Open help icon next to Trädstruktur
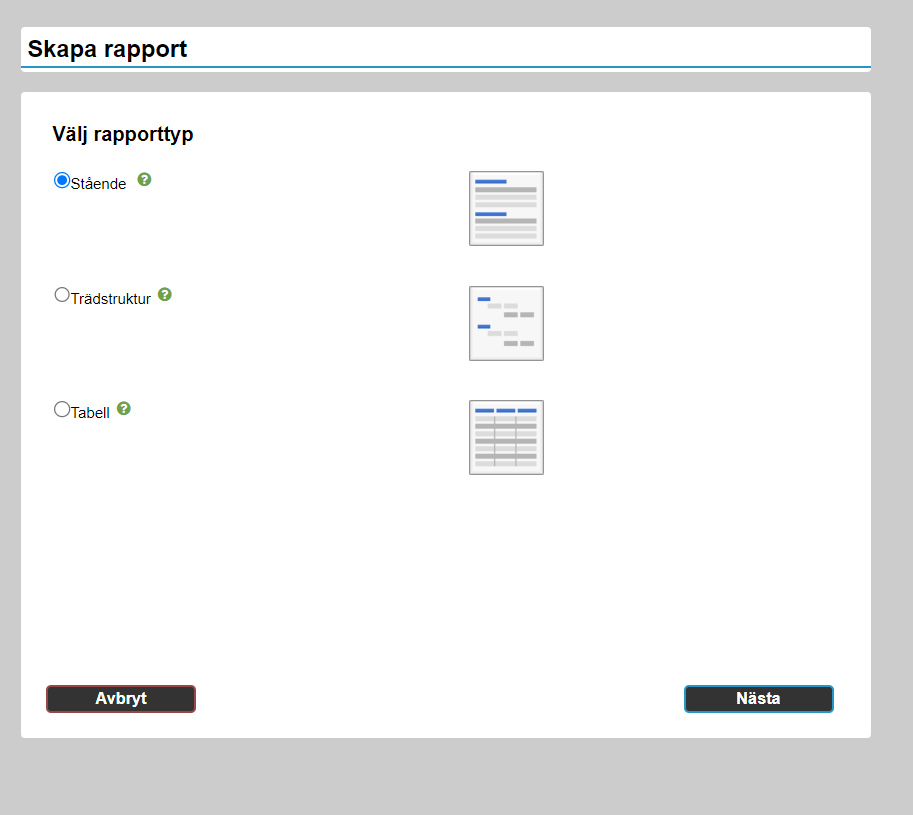This screenshot has height=815, width=913. click(x=165, y=295)
